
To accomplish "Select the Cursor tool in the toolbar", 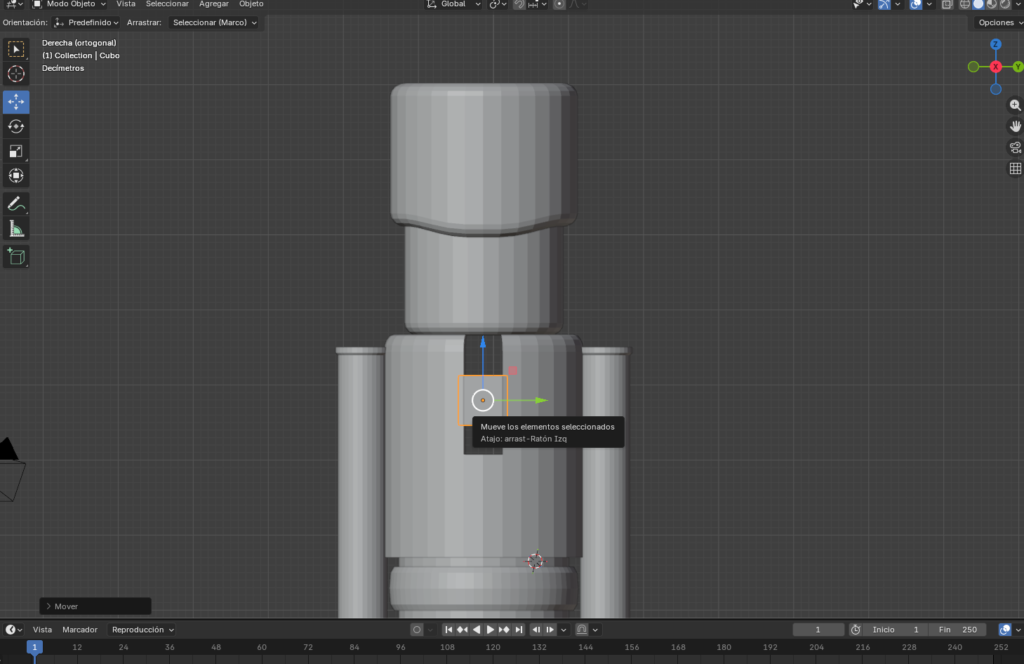I will click(x=16, y=74).
